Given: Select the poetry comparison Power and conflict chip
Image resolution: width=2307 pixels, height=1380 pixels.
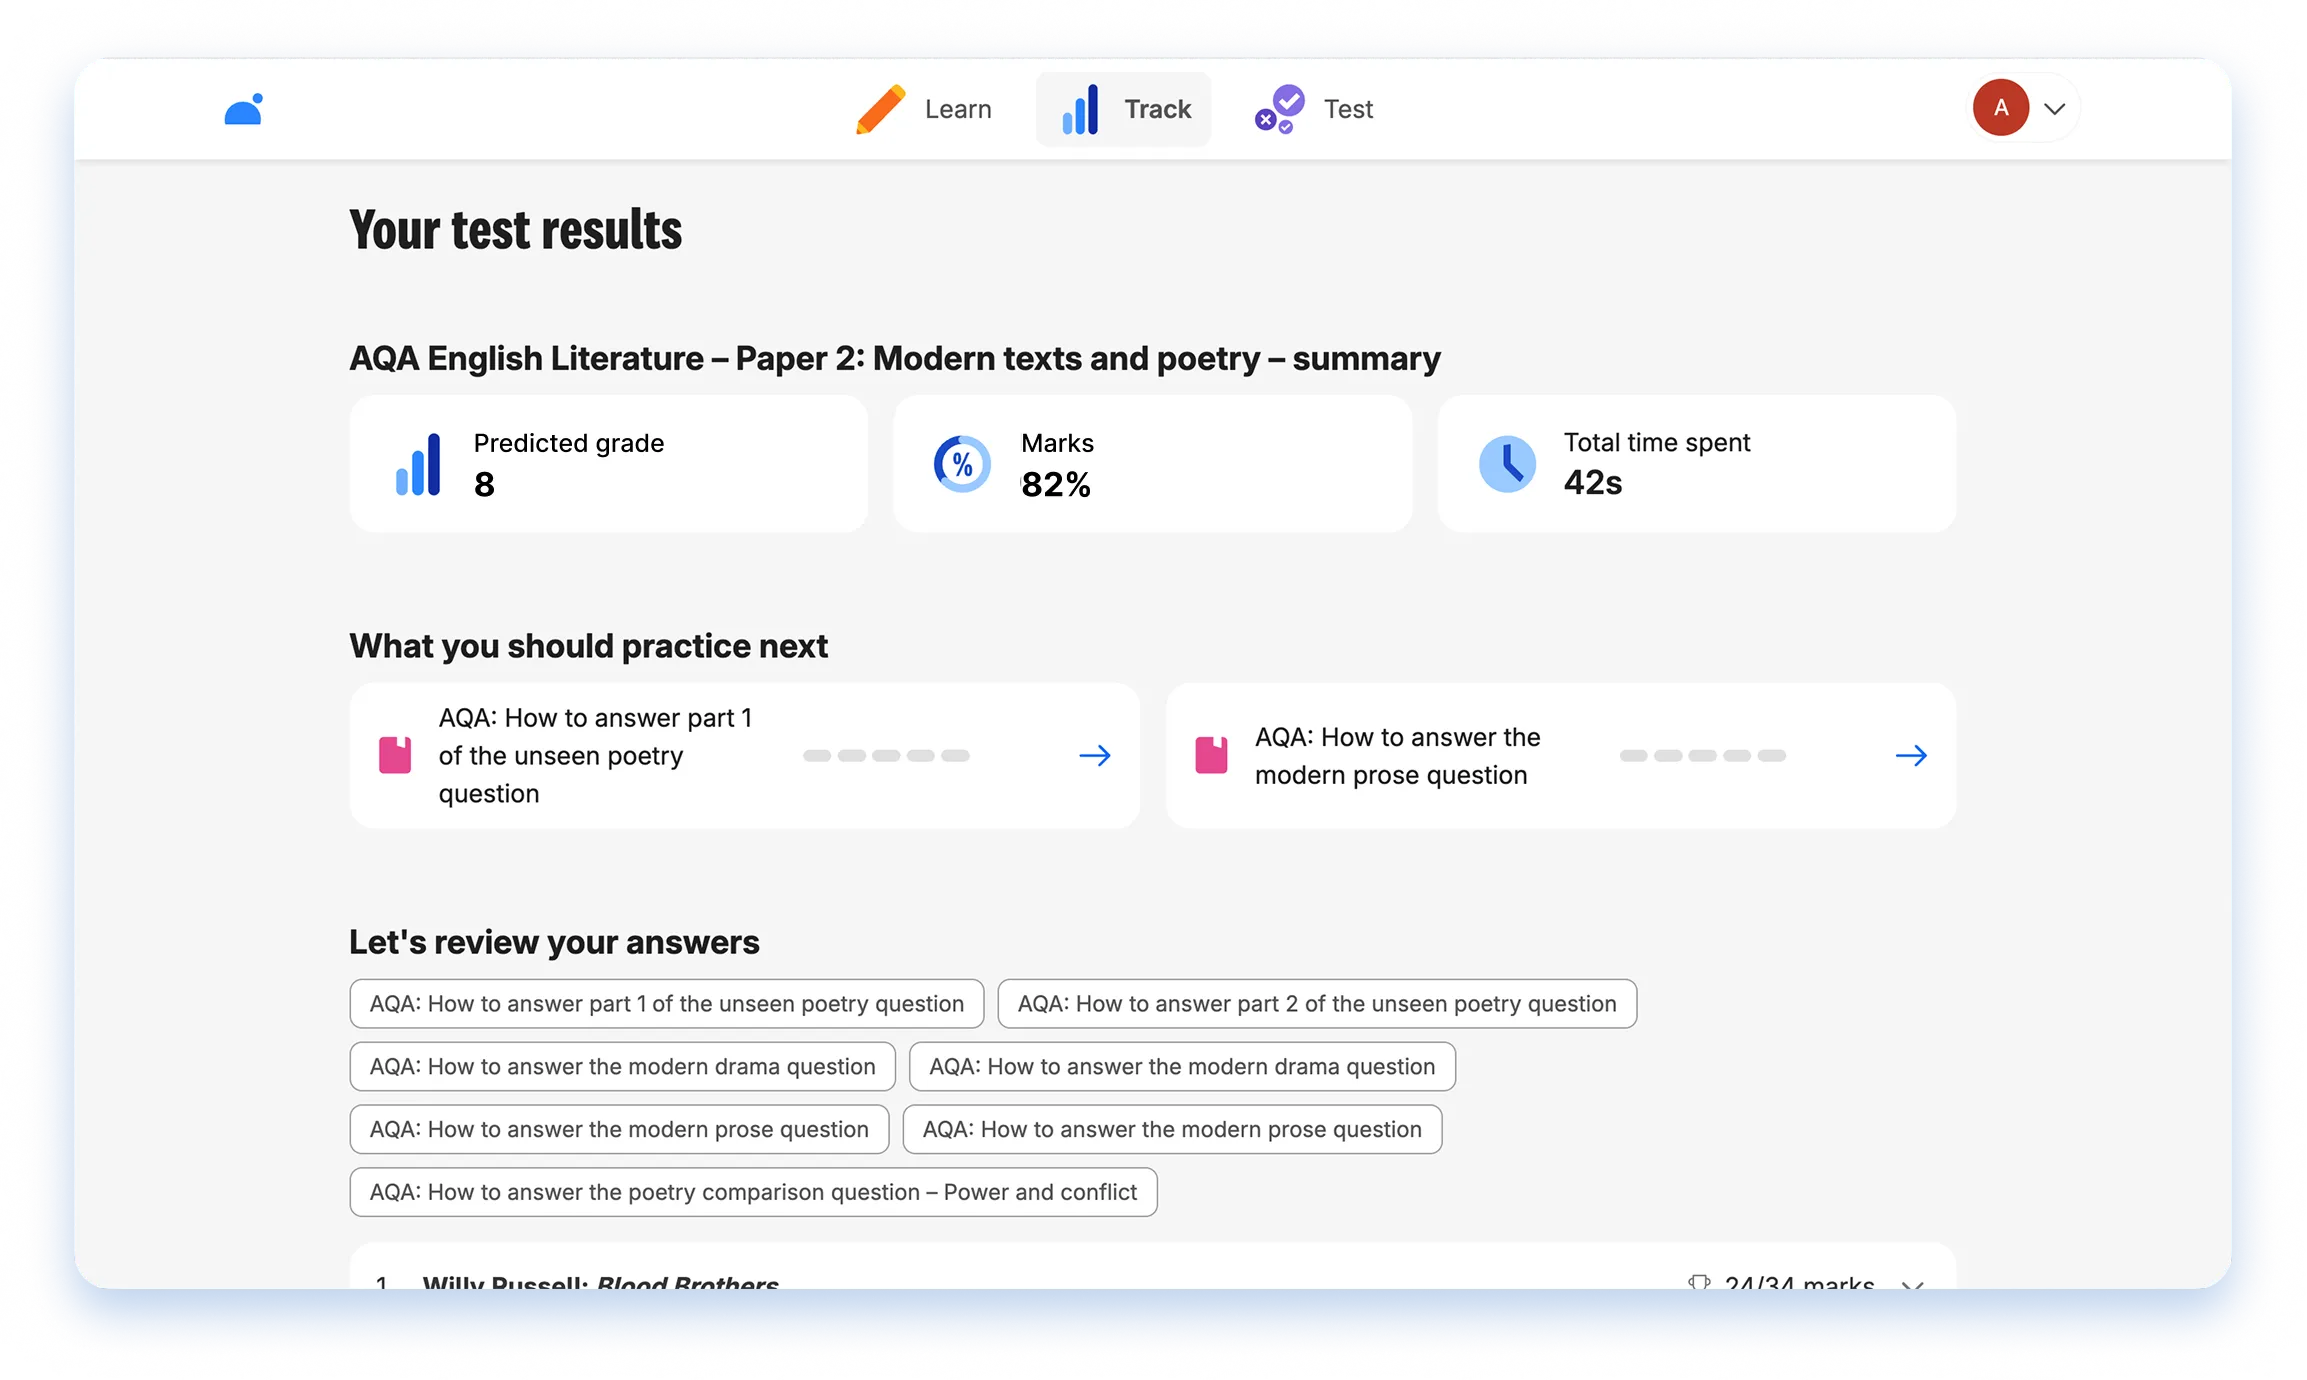Looking at the screenshot, I should 753,1192.
